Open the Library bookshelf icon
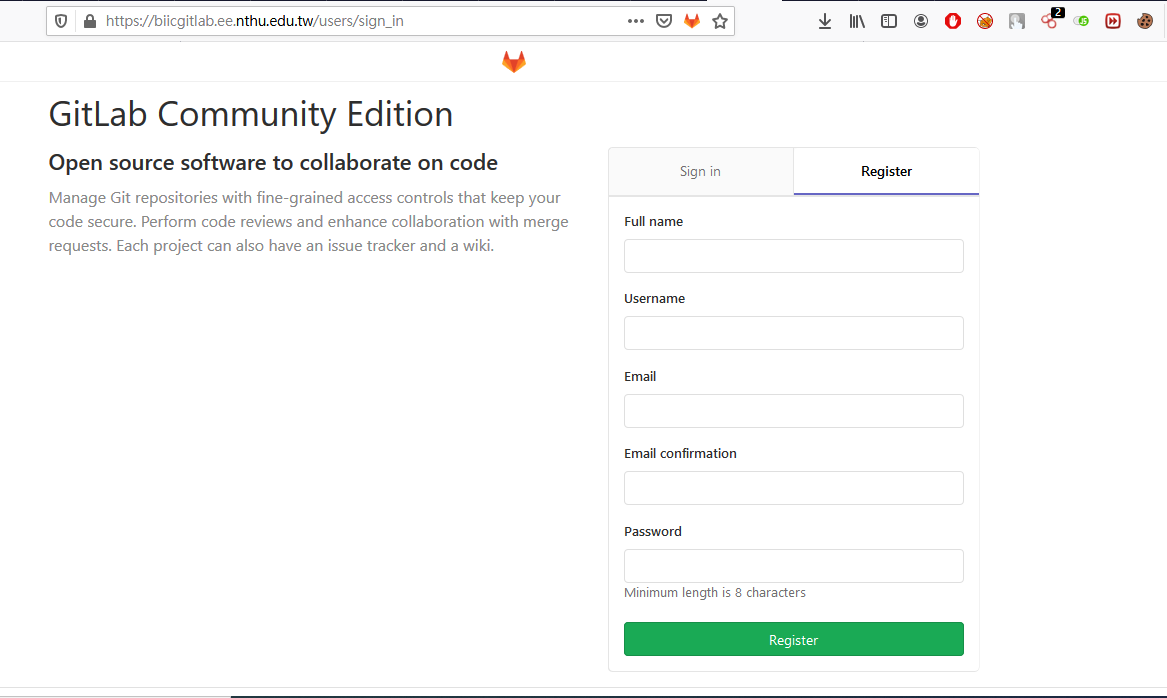Viewport: 1167px width, 698px height. tap(857, 21)
